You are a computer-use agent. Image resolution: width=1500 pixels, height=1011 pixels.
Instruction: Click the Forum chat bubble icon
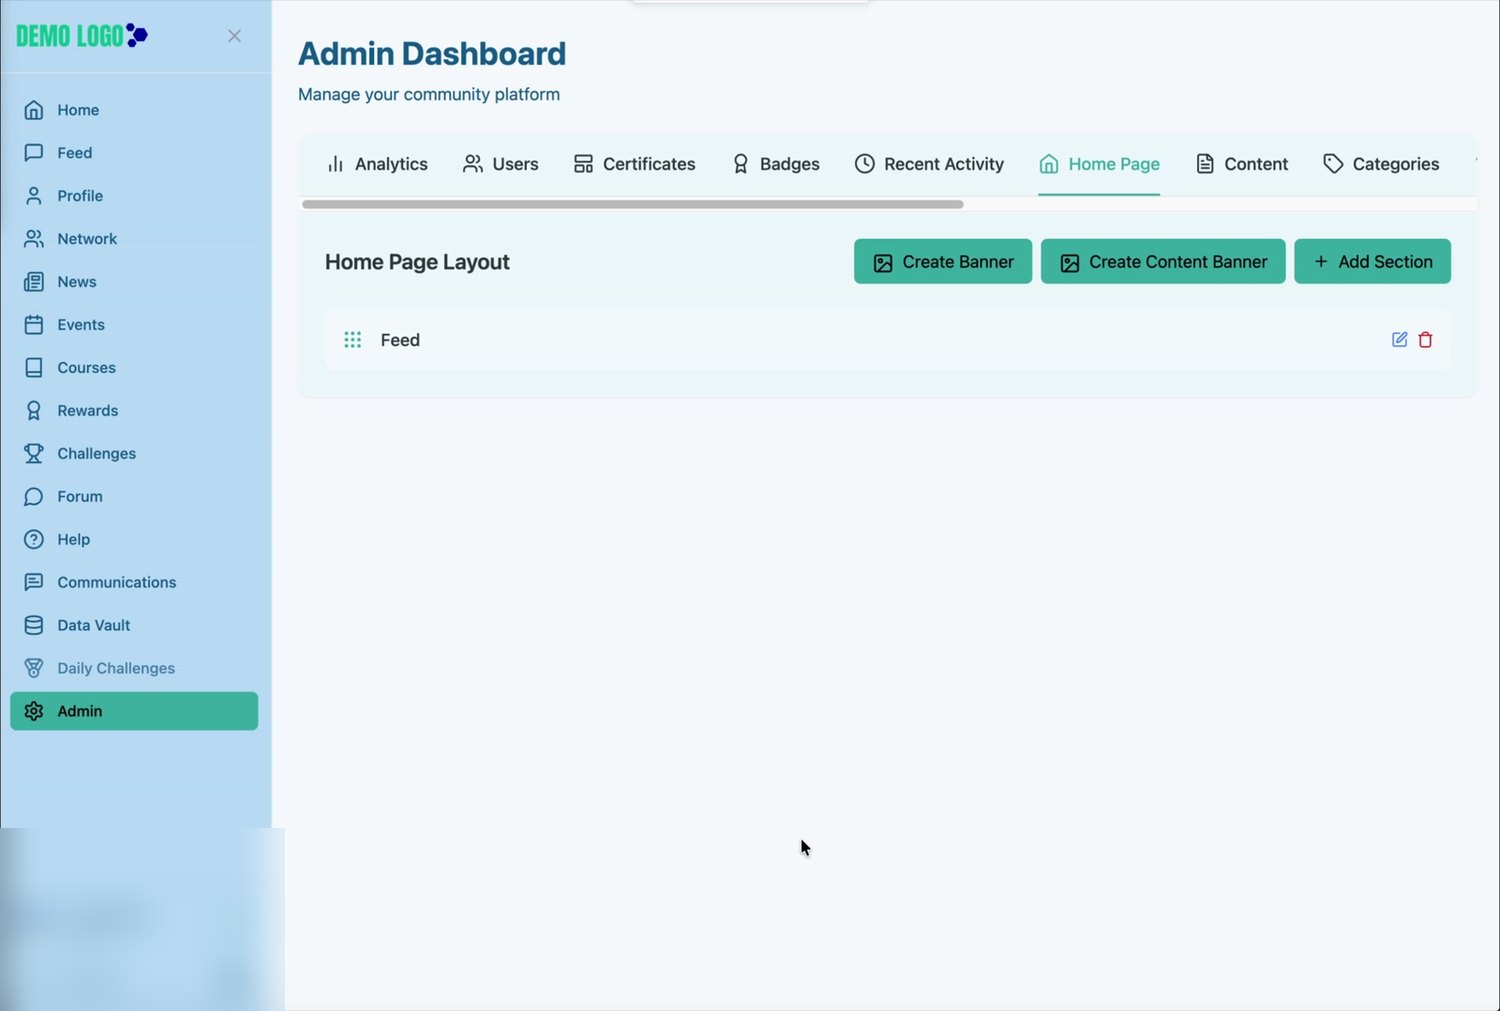(x=34, y=497)
